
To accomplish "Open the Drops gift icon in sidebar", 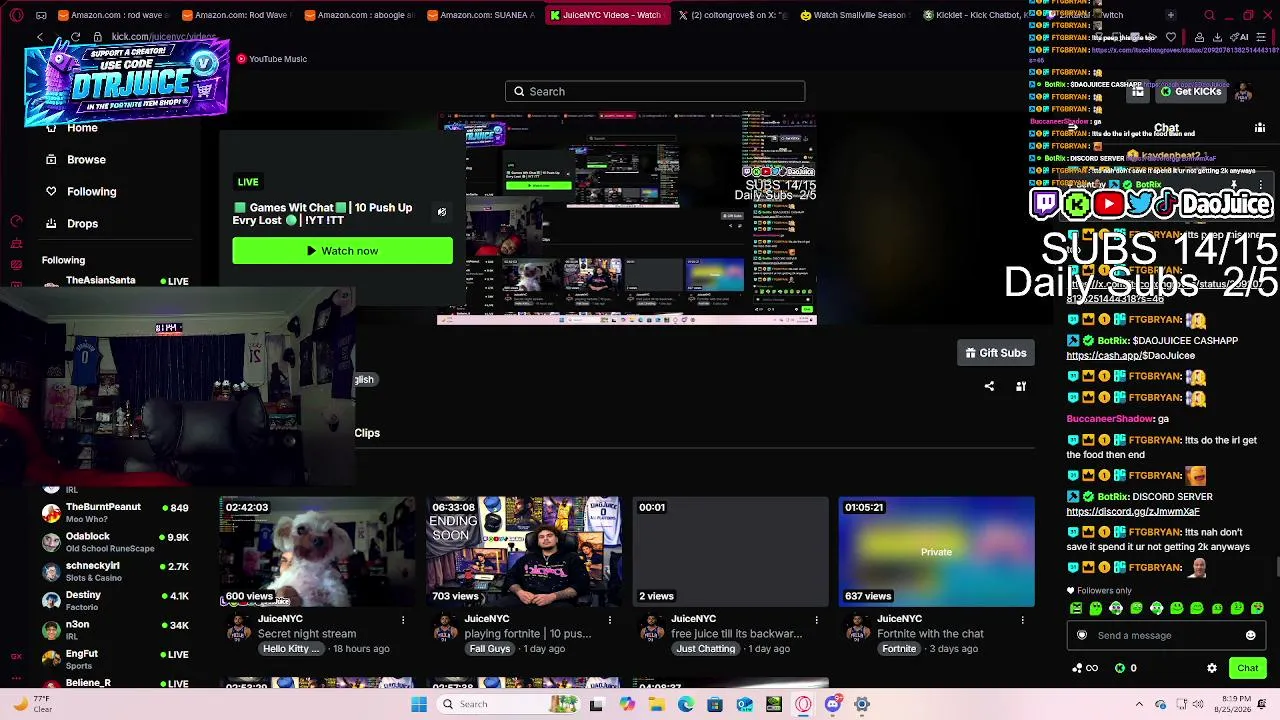I will 51,224.
